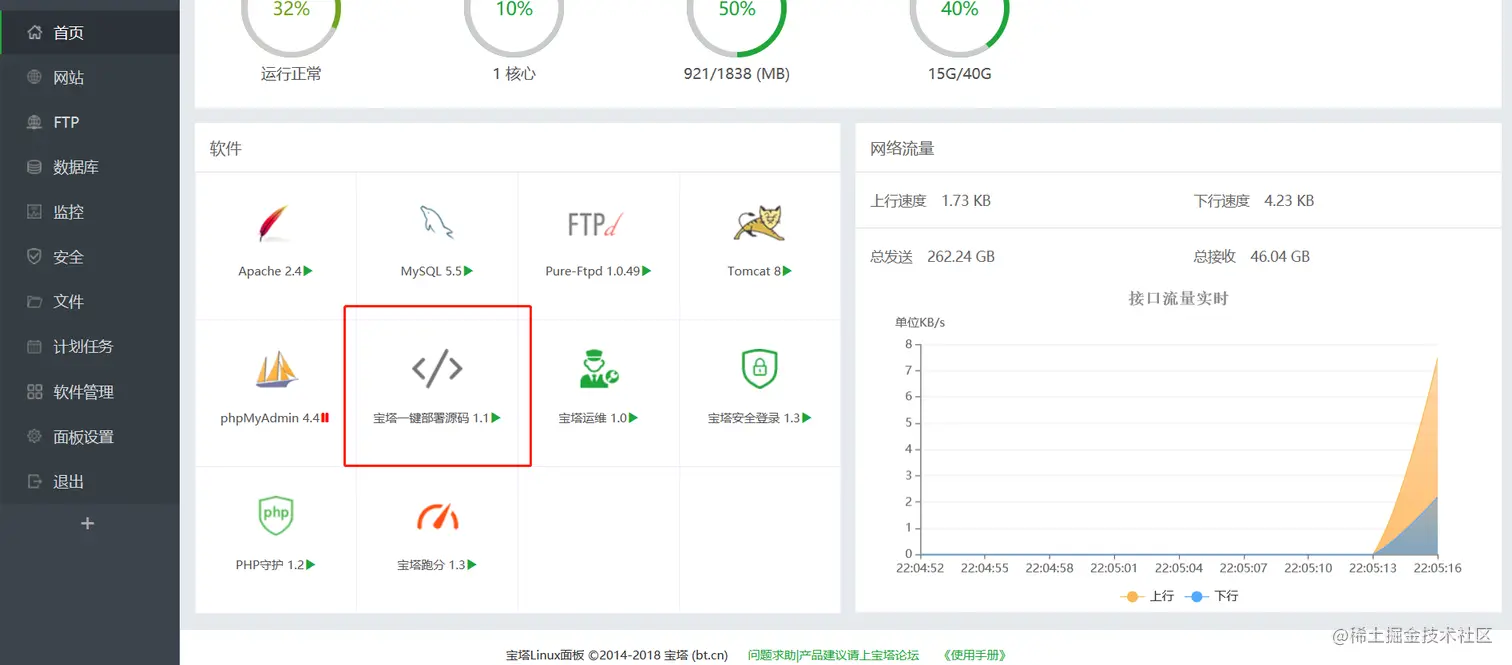Screen dimensions: 1512x665
Task: Click the home icon beside 首页
Action: [35, 33]
